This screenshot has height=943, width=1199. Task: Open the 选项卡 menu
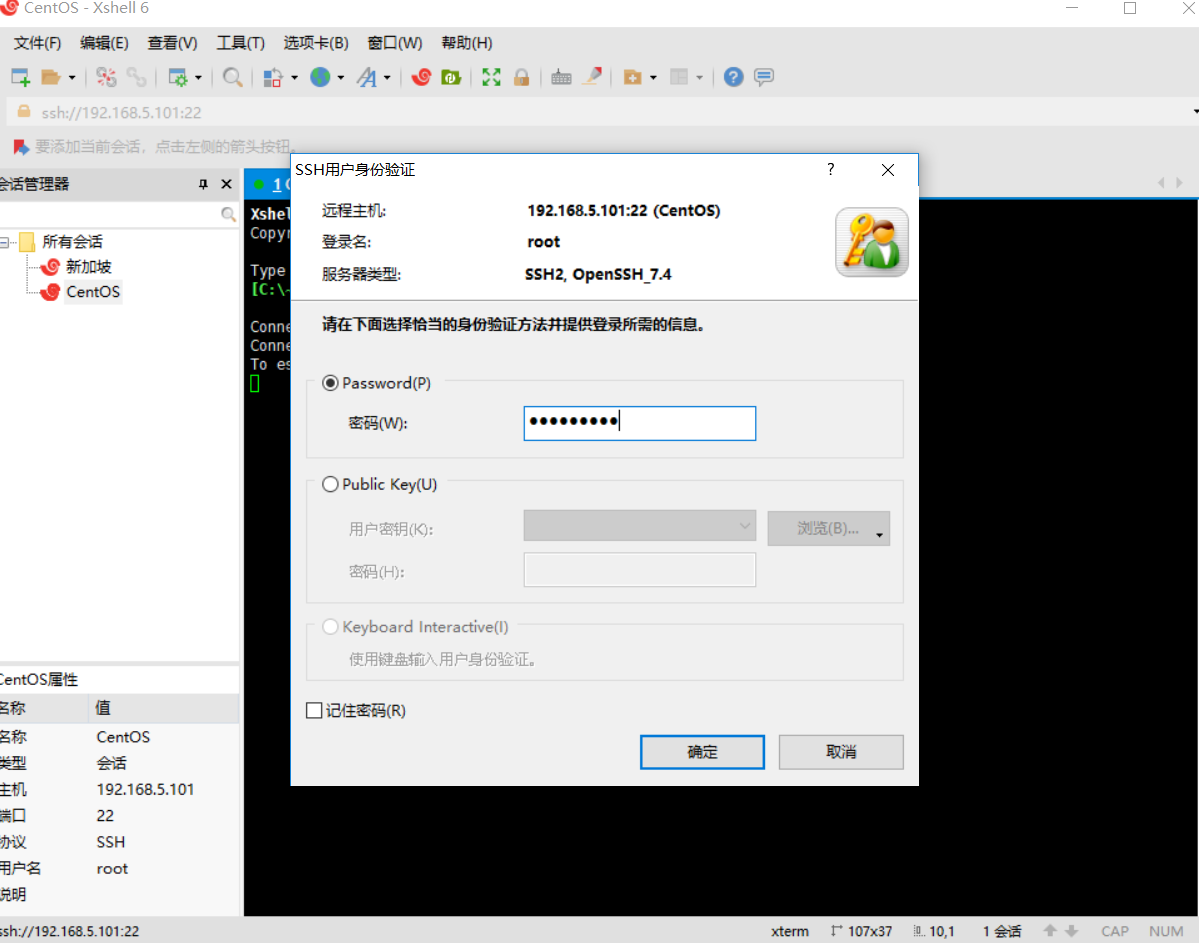[314, 43]
